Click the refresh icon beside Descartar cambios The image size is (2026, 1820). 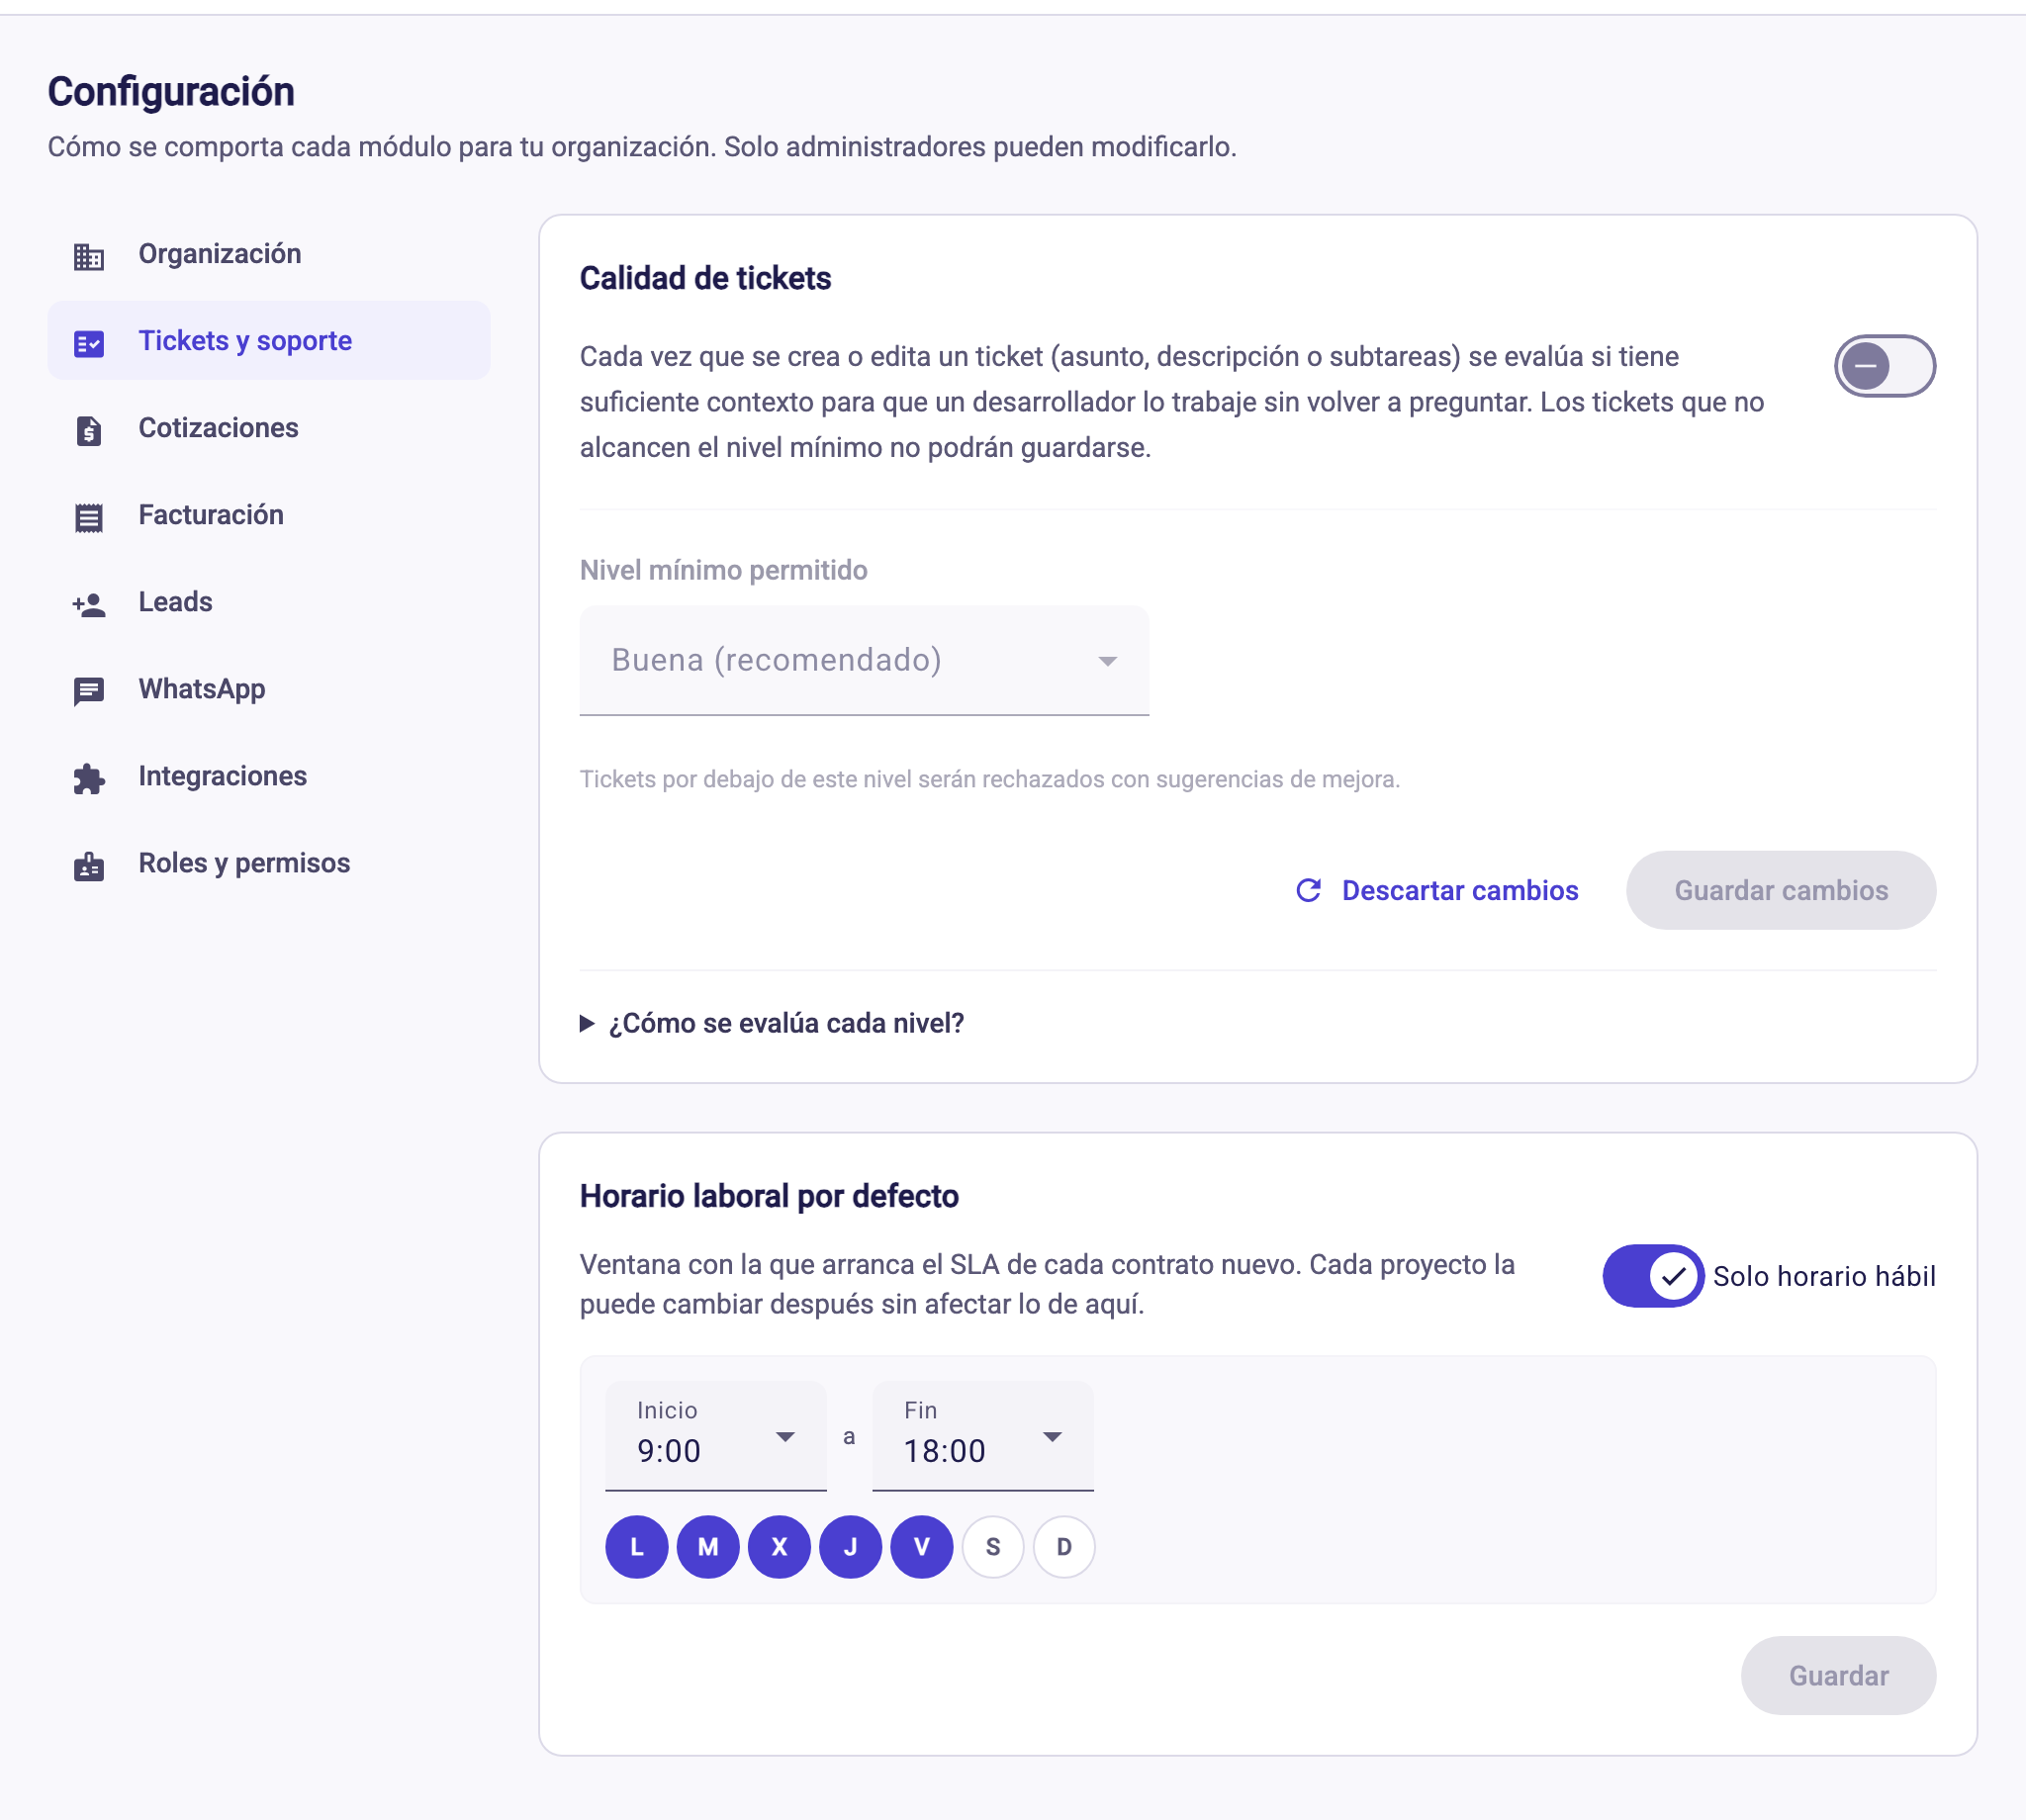pyautogui.click(x=1308, y=890)
